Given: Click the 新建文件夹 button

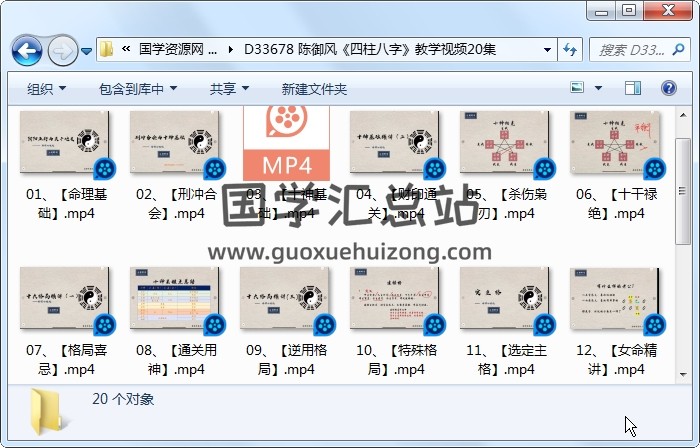Looking at the screenshot, I should tap(314, 89).
